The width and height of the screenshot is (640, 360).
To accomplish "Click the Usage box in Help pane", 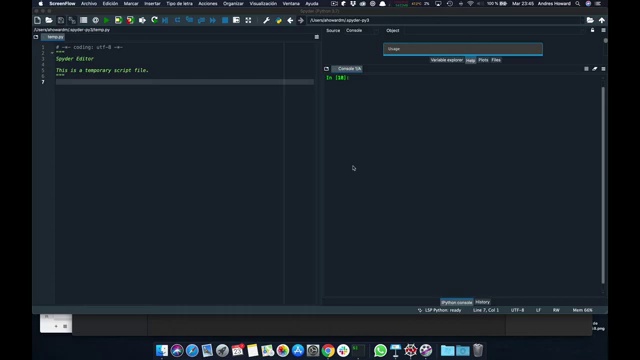I will click(x=463, y=49).
